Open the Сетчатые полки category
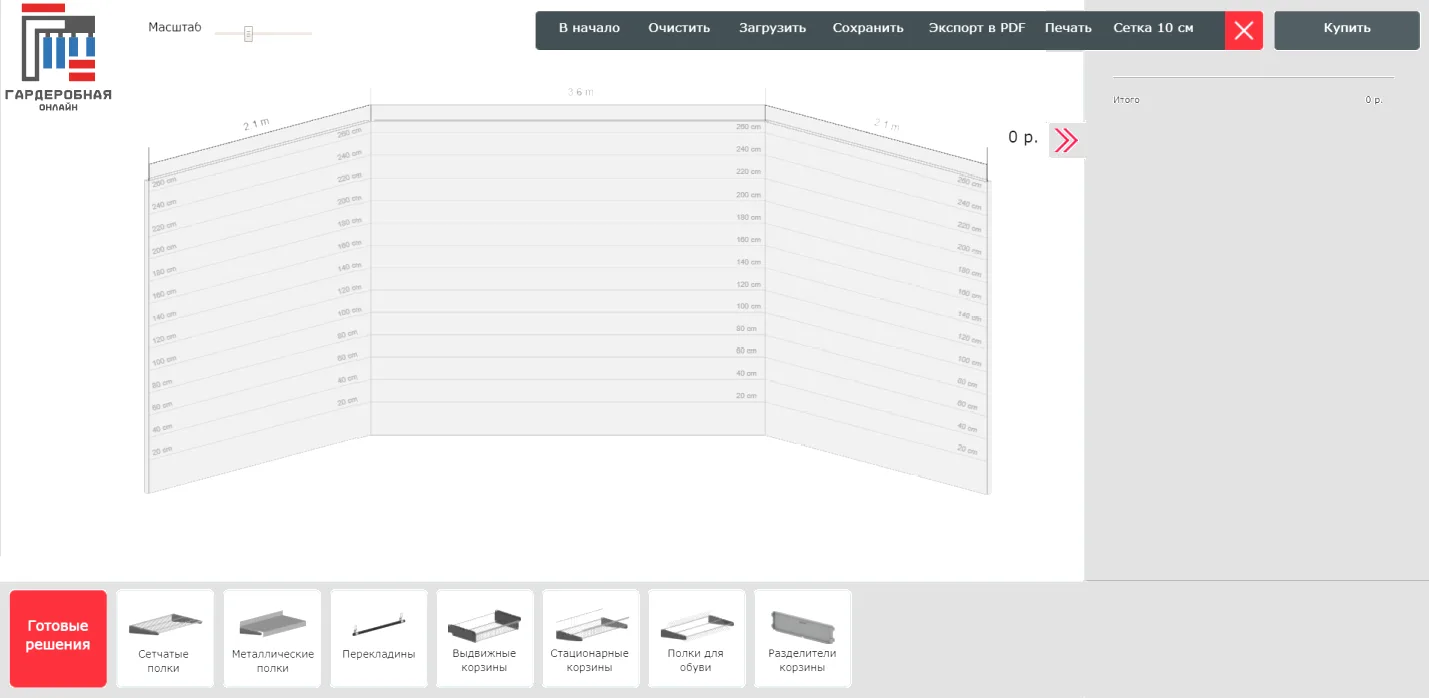Image resolution: width=1429 pixels, height=698 pixels. tap(165, 639)
